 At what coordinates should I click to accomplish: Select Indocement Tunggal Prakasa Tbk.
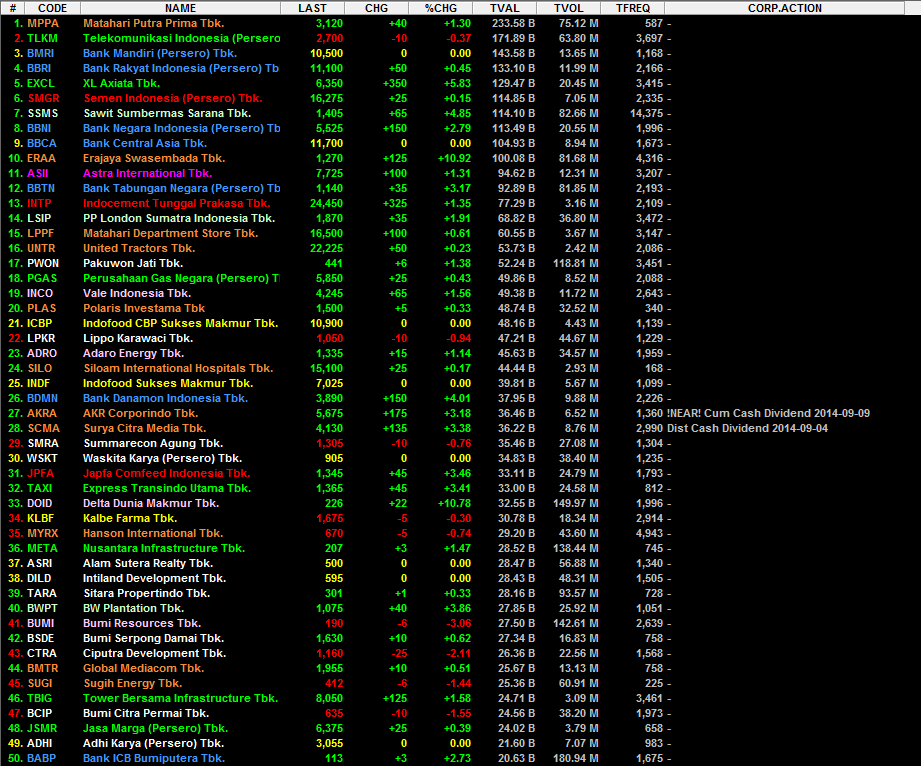(x=176, y=203)
